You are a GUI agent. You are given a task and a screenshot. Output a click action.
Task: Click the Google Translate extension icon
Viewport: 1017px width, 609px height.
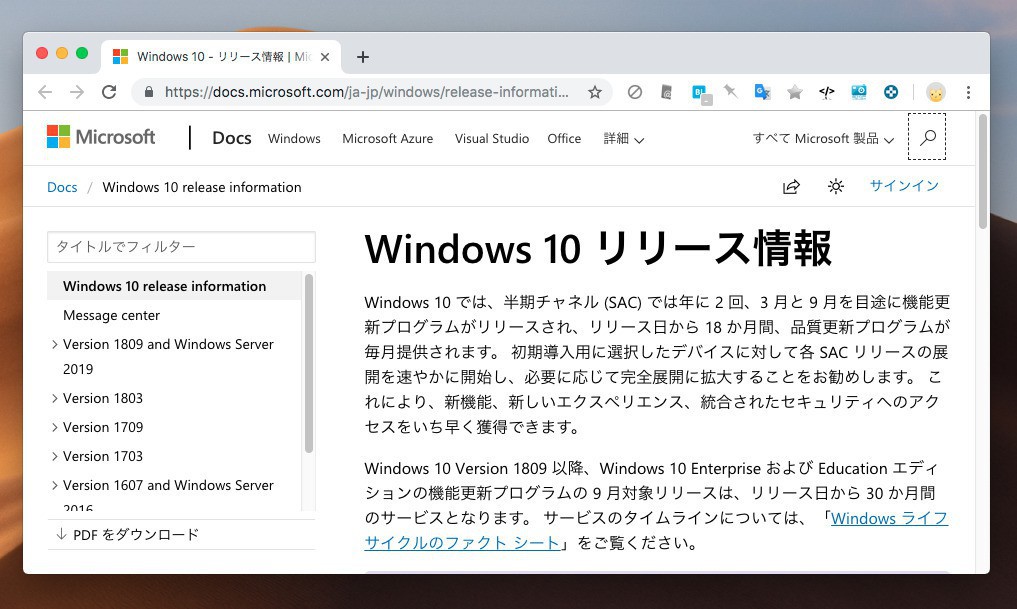(x=762, y=92)
